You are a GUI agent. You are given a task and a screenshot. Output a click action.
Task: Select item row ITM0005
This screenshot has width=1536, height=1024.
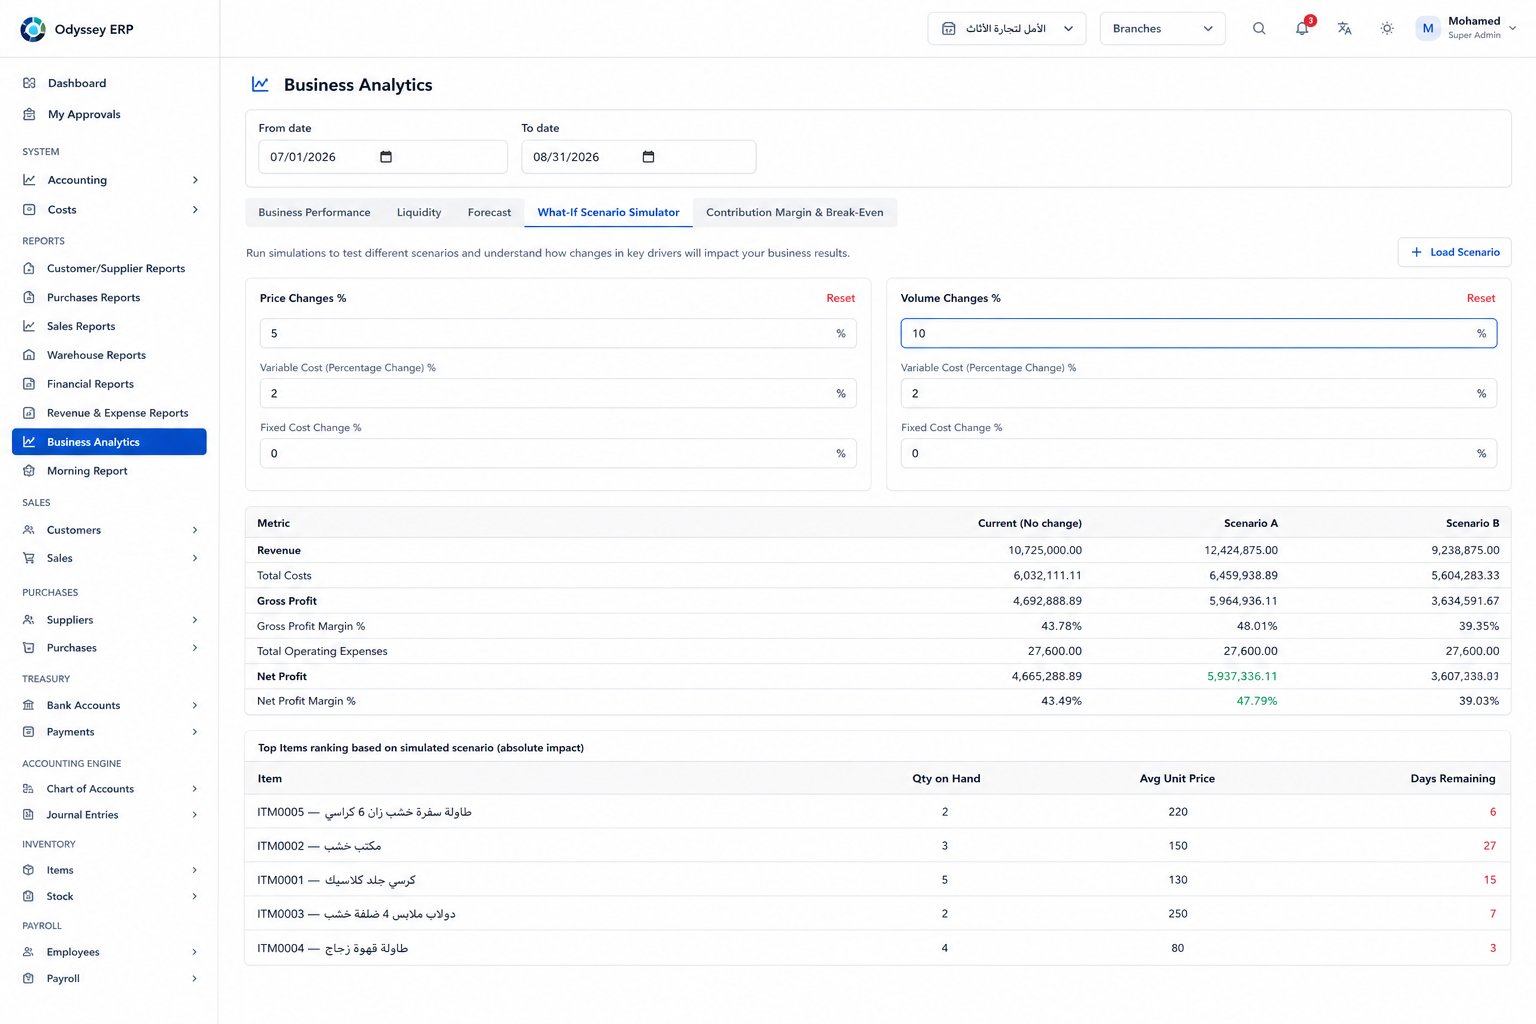point(877,812)
